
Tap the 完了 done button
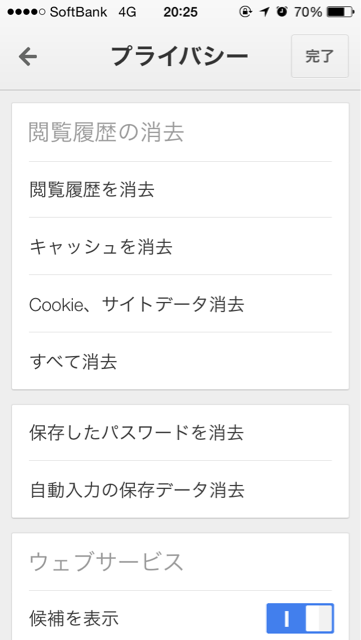tap(320, 56)
